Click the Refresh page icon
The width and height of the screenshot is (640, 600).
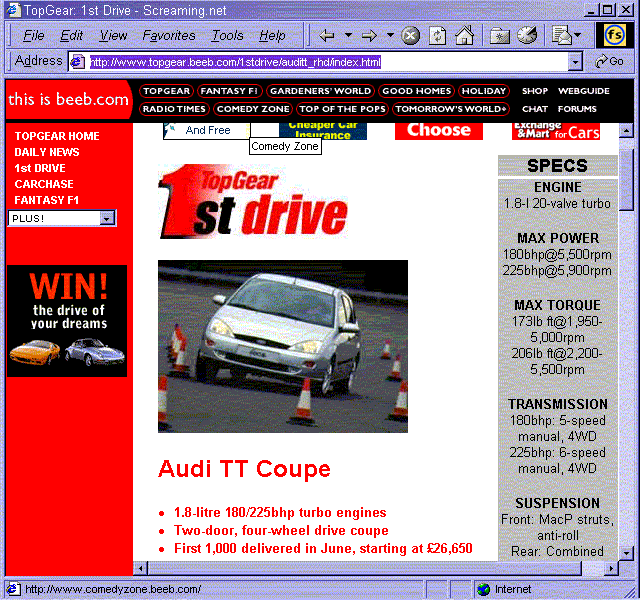pos(437,36)
